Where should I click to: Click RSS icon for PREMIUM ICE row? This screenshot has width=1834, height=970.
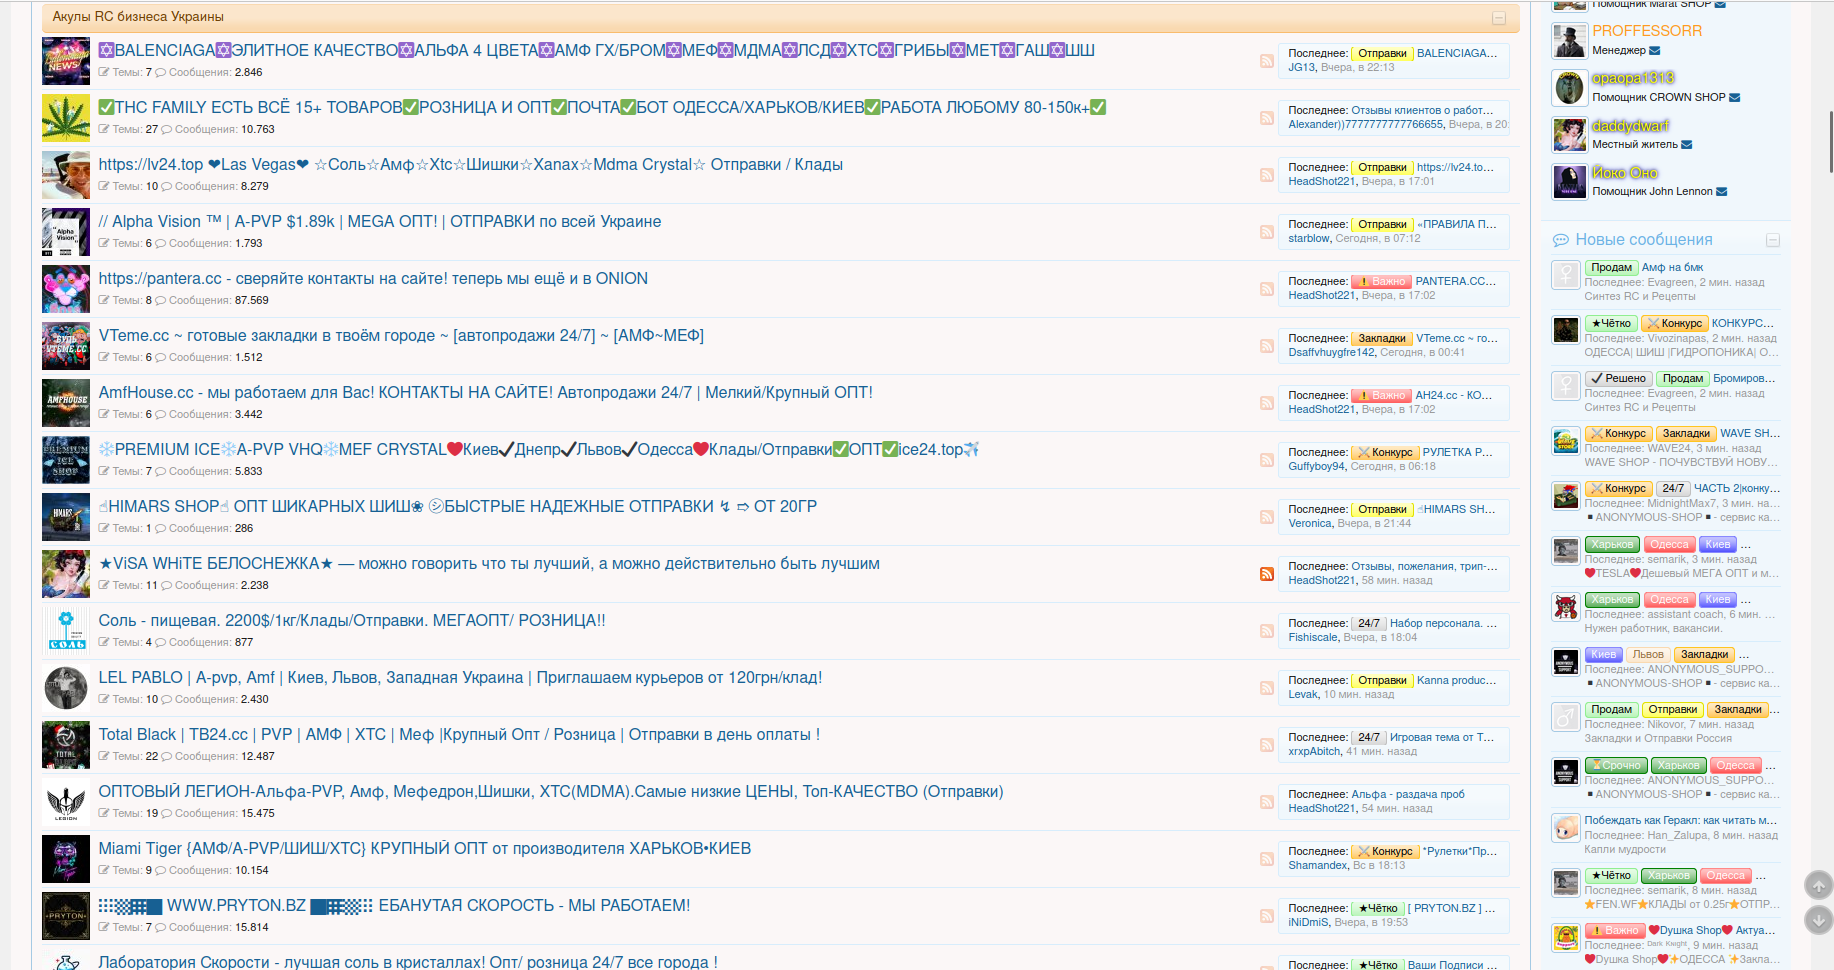pyautogui.click(x=1266, y=460)
